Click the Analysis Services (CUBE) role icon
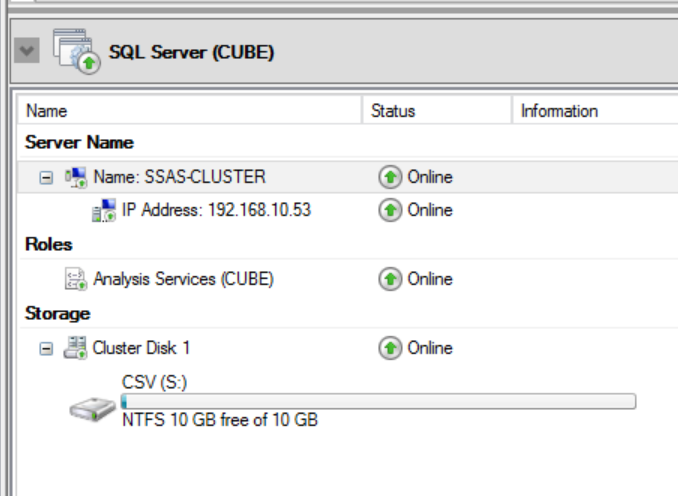The height and width of the screenshot is (496, 678). (76, 279)
